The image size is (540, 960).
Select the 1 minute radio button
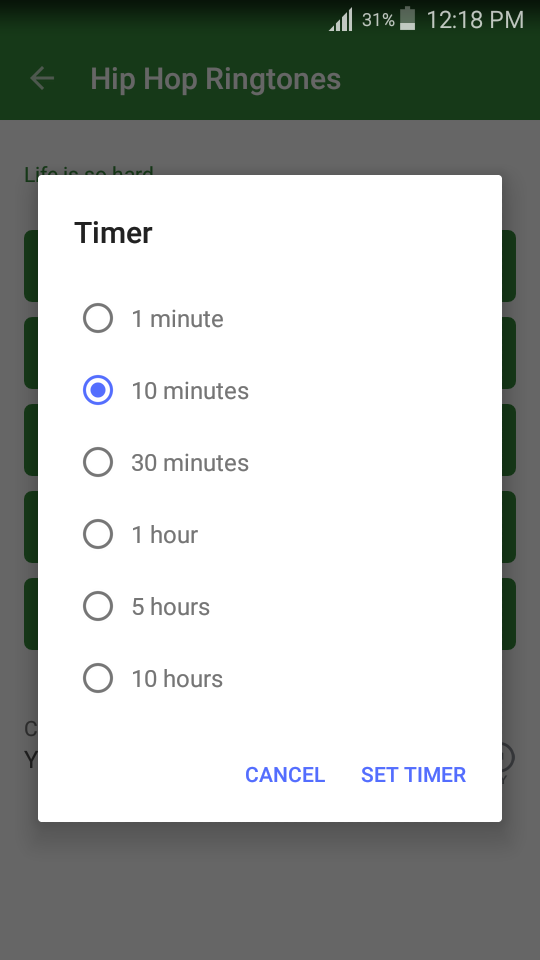click(x=98, y=318)
